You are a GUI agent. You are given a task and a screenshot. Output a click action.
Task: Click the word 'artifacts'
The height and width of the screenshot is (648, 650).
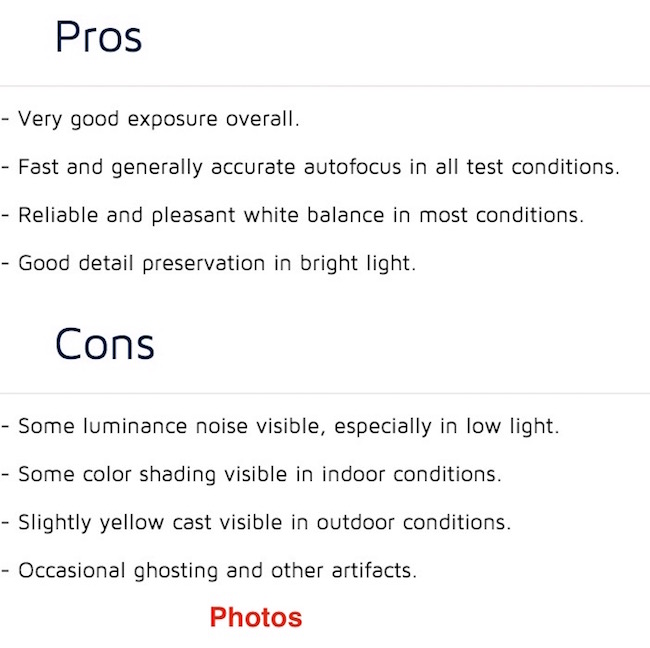click(x=378, y=571)
